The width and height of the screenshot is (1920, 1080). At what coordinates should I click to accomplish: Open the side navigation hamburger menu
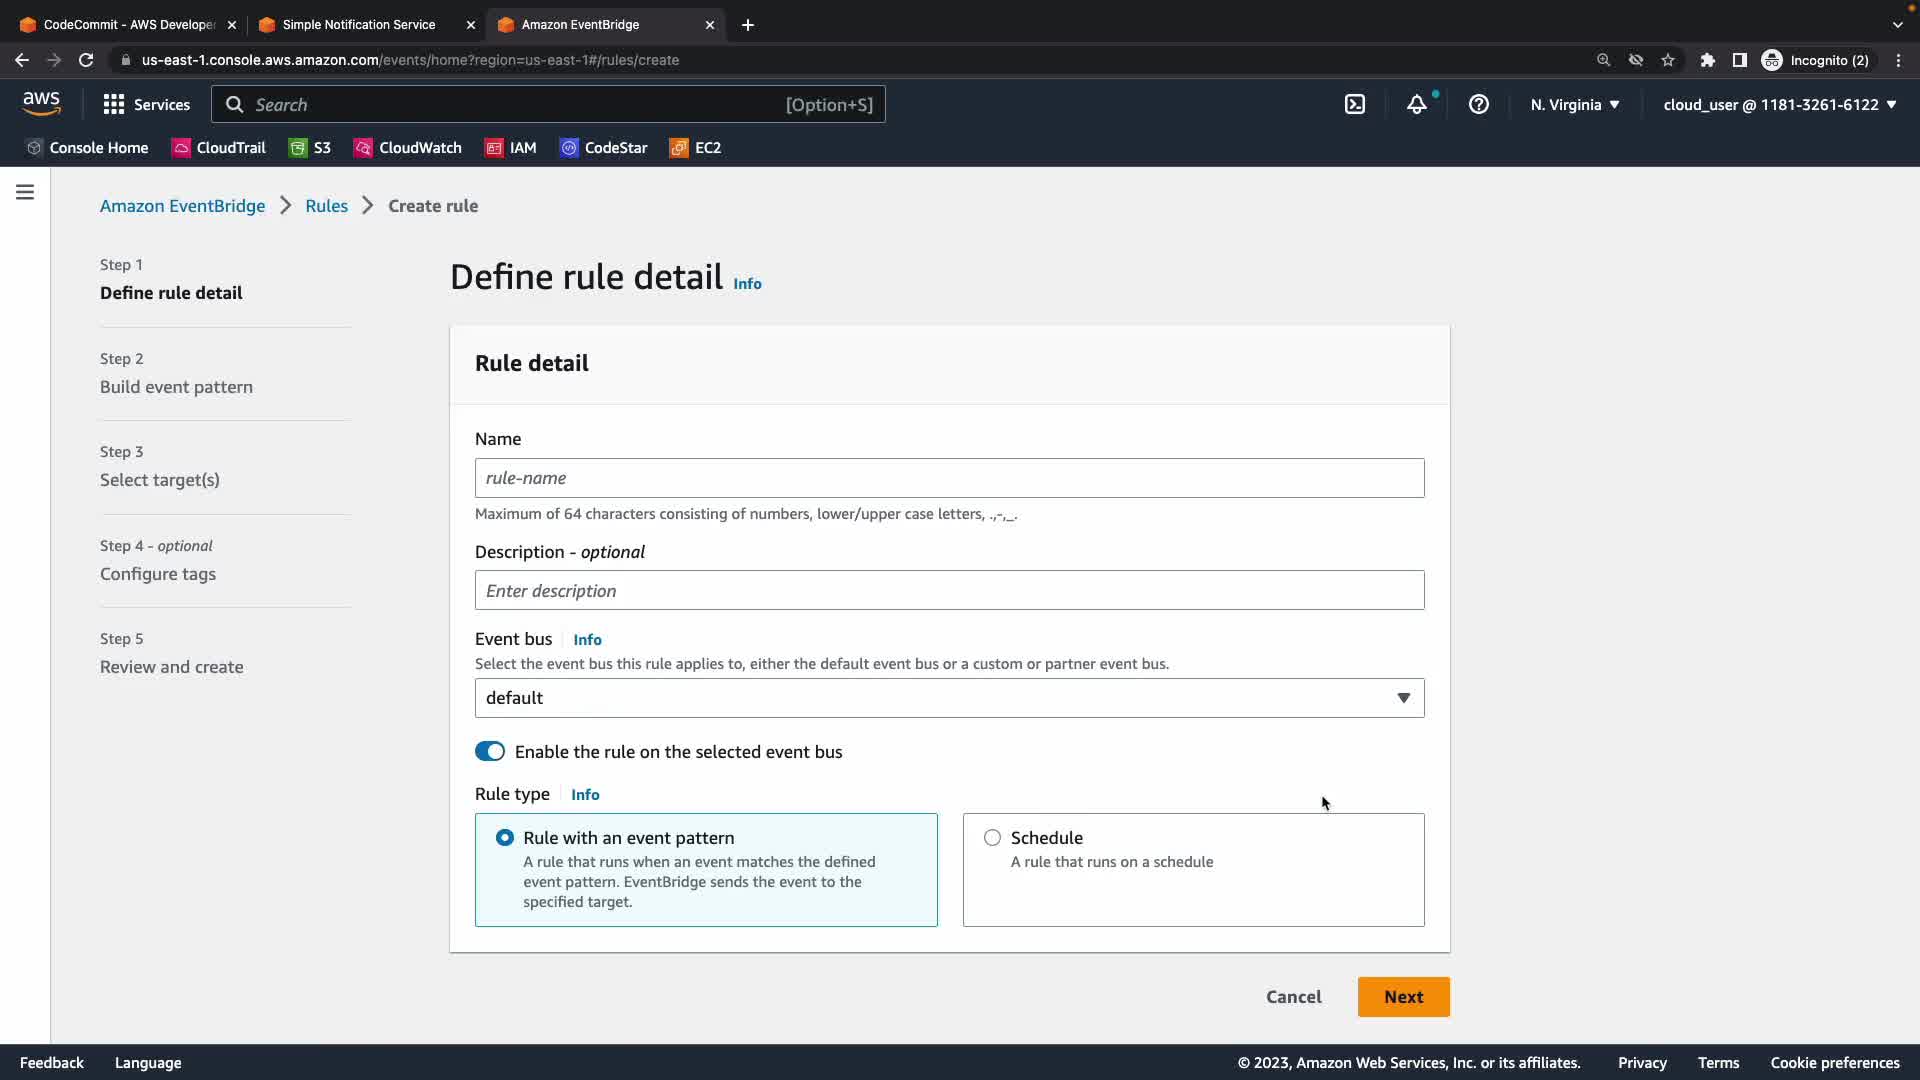coord(25,192)
